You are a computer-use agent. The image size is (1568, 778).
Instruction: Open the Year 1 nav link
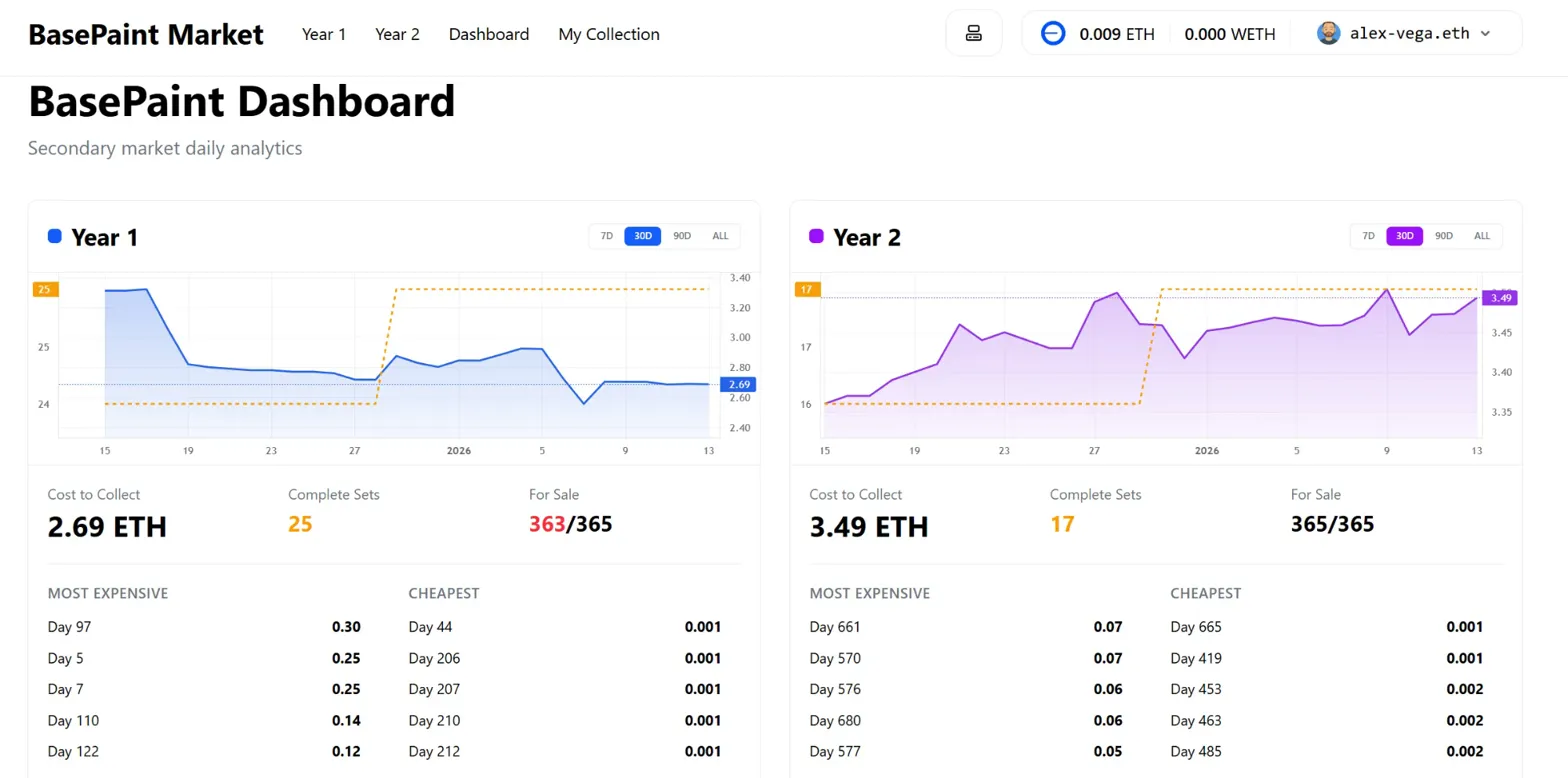tap(324, 34)
